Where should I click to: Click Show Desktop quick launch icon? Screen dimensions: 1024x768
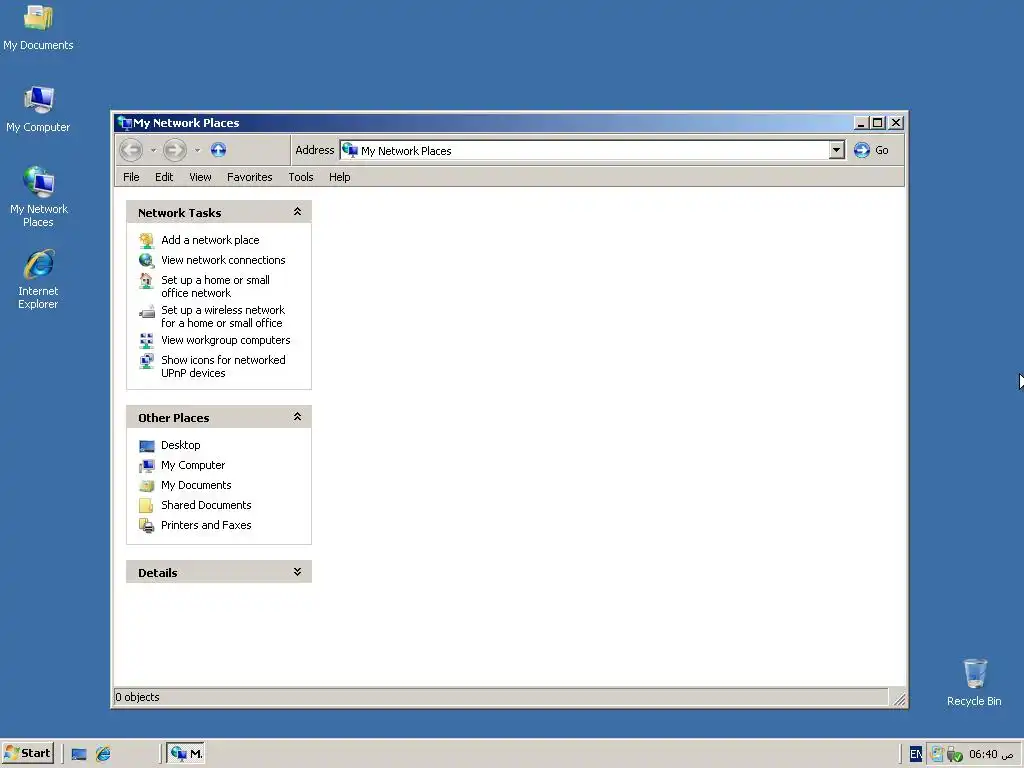tap(79, 754)
